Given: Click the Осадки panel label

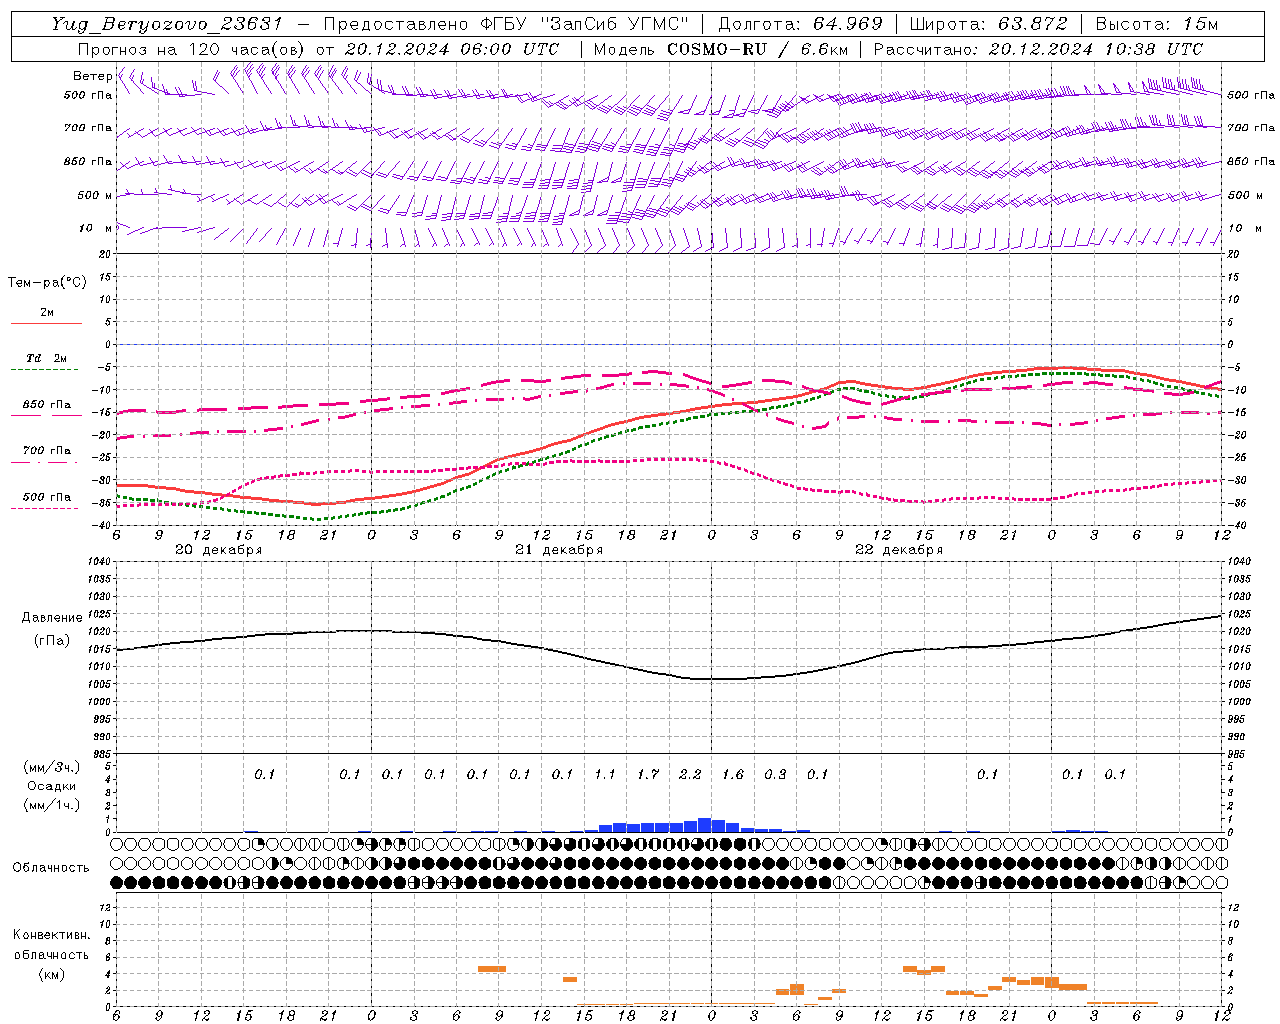Looking at the screenshot, I should tap(51, 787).
